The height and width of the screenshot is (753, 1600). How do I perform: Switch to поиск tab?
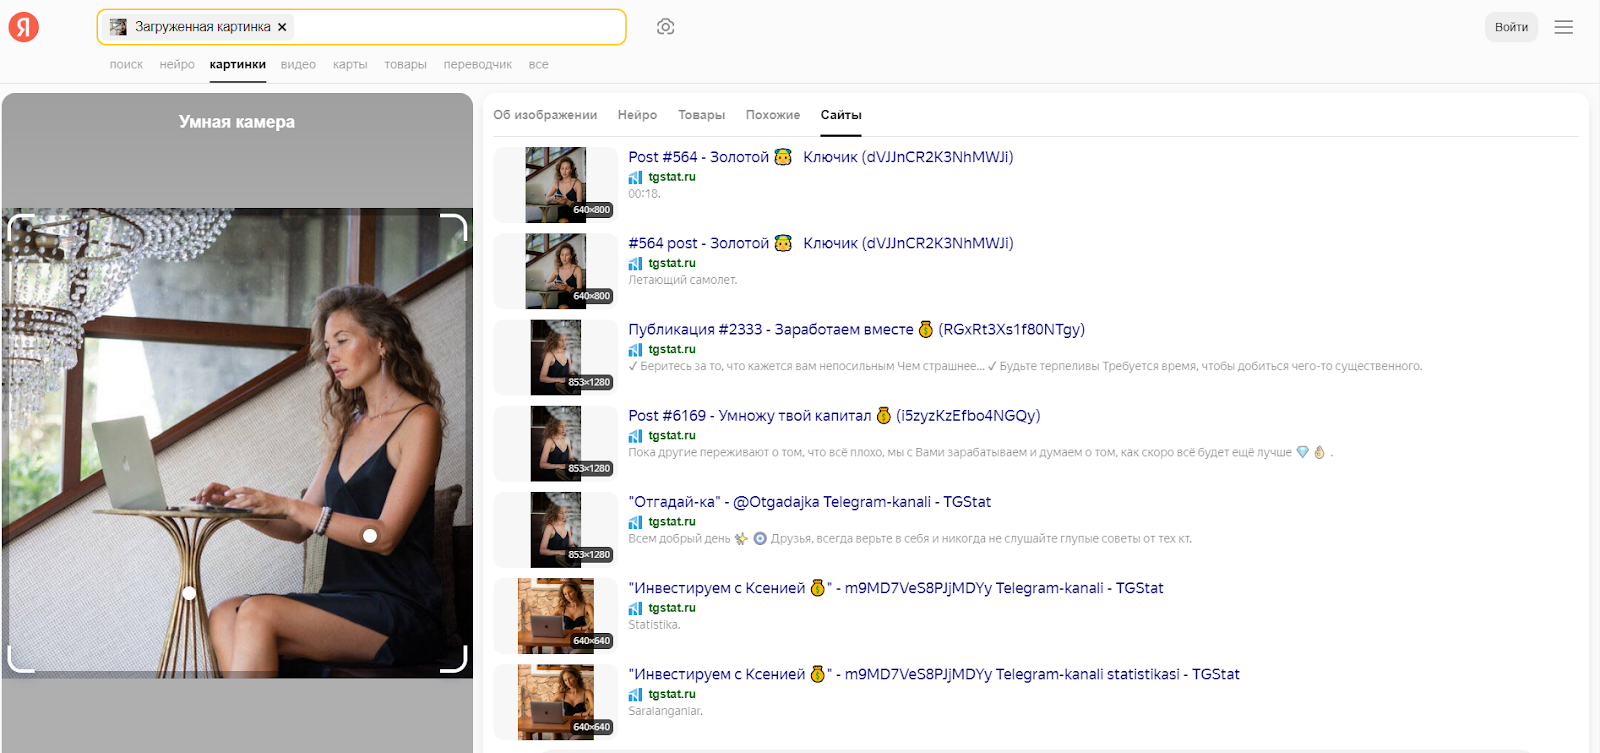[x=126, y=64]
